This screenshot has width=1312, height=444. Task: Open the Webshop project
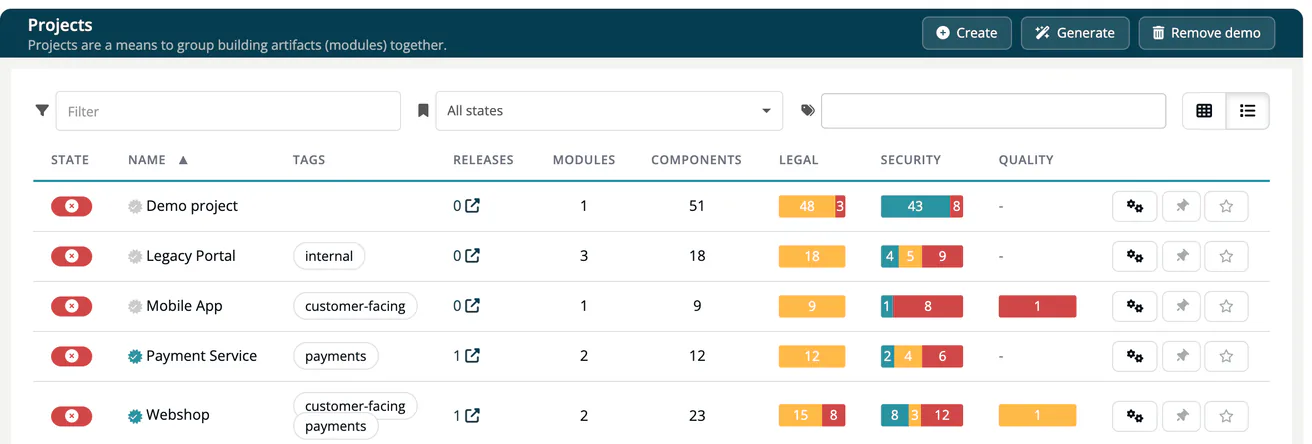tap(178, 415)
